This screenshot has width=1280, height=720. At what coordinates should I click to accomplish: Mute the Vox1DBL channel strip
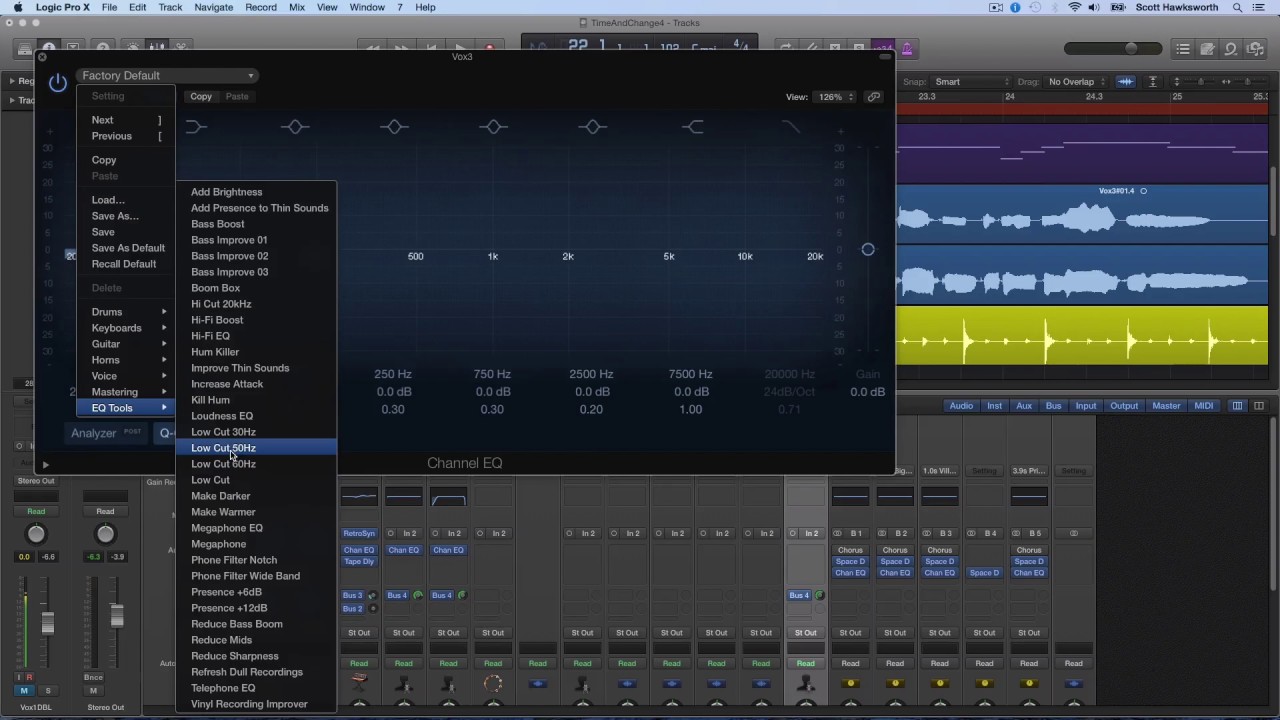click(24, 691)
